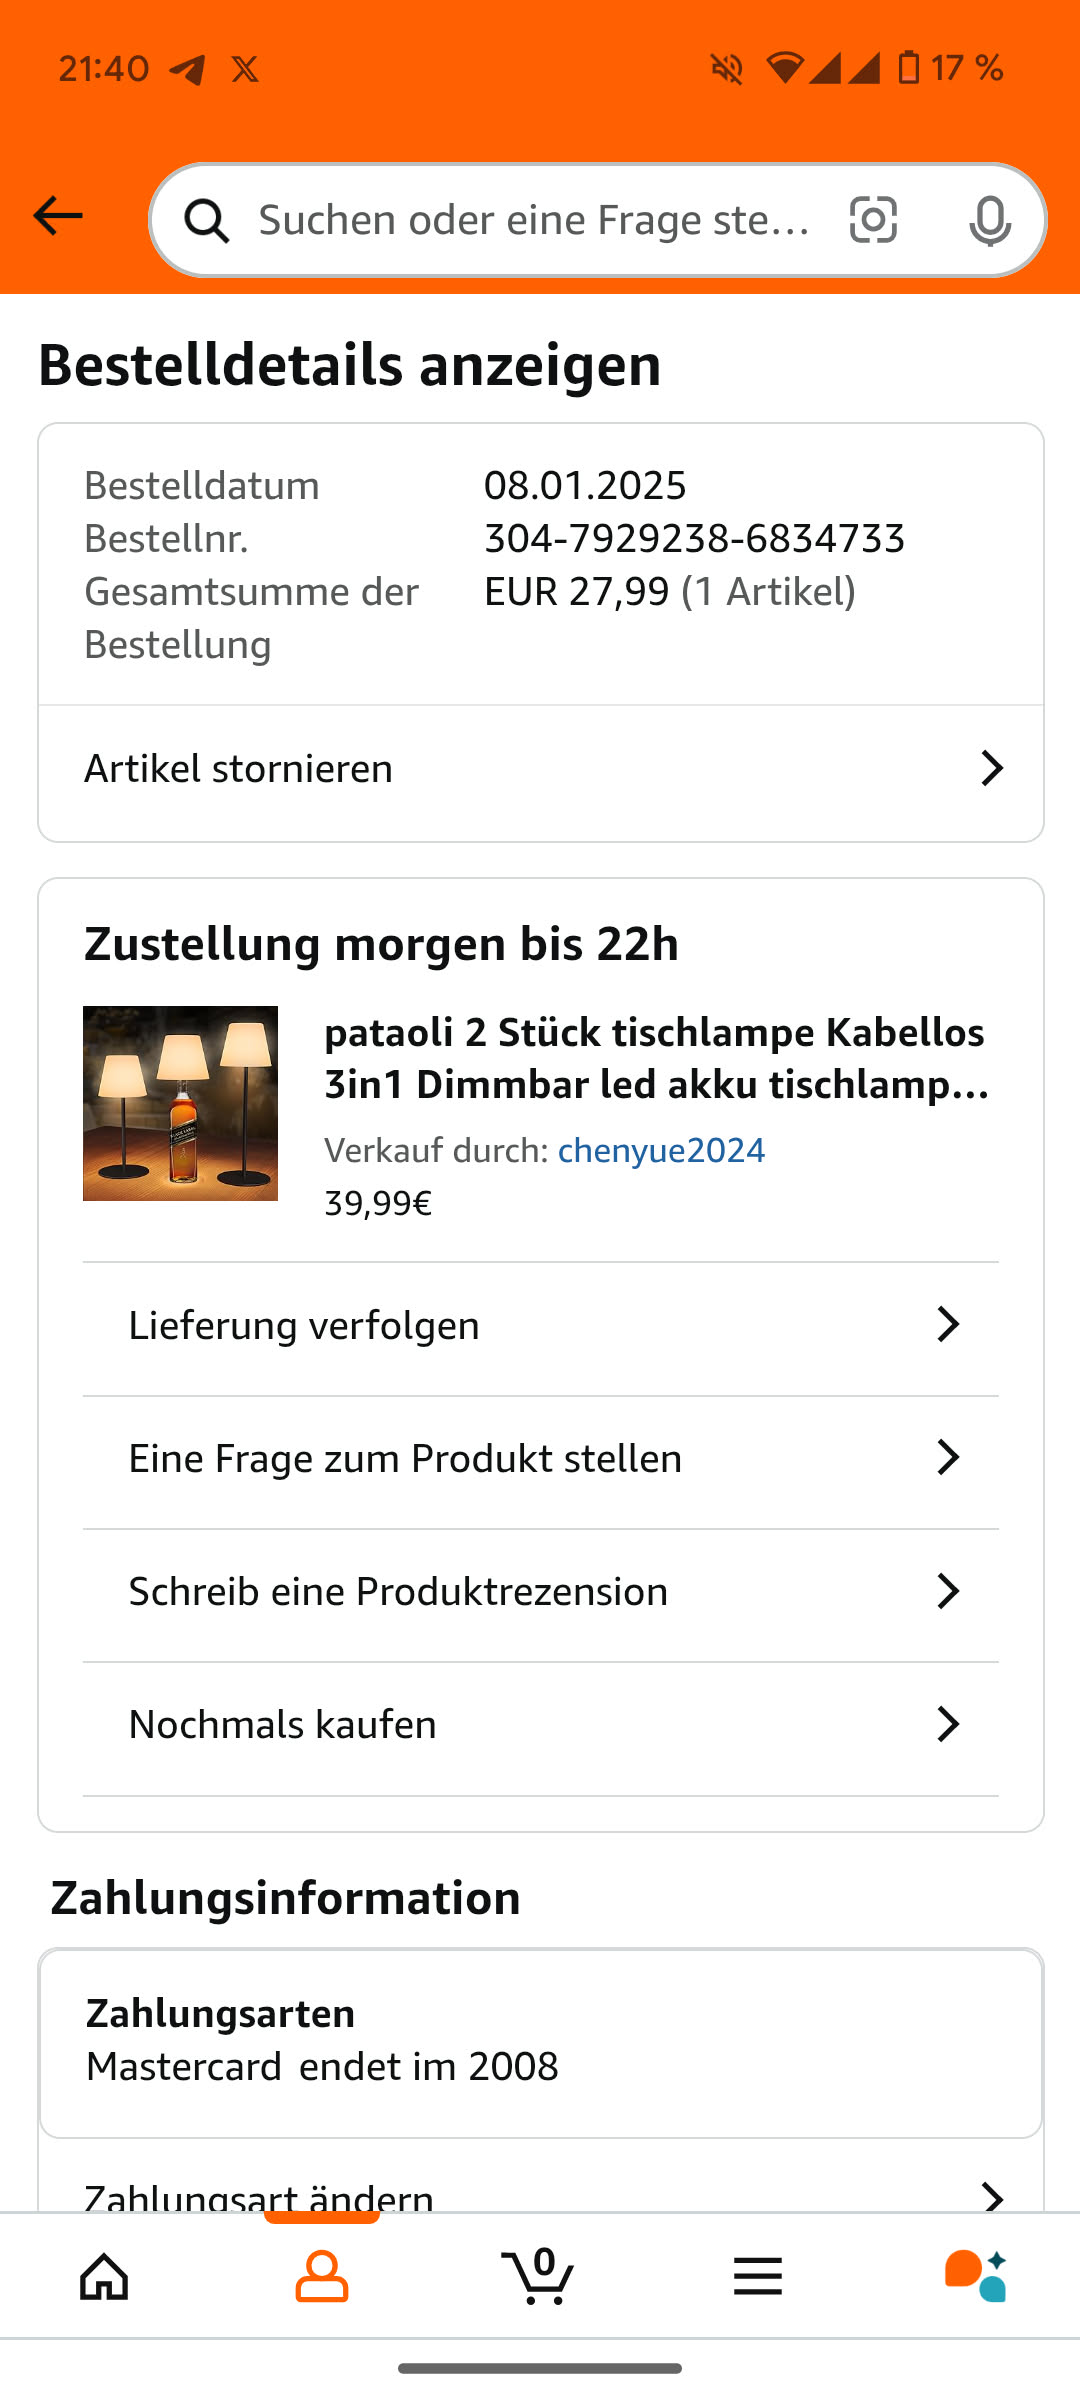The height and width of the screenshot is (2400, 1080).
Task: Open Lieferung verfolgen chevron
Action: [947, 1325]
